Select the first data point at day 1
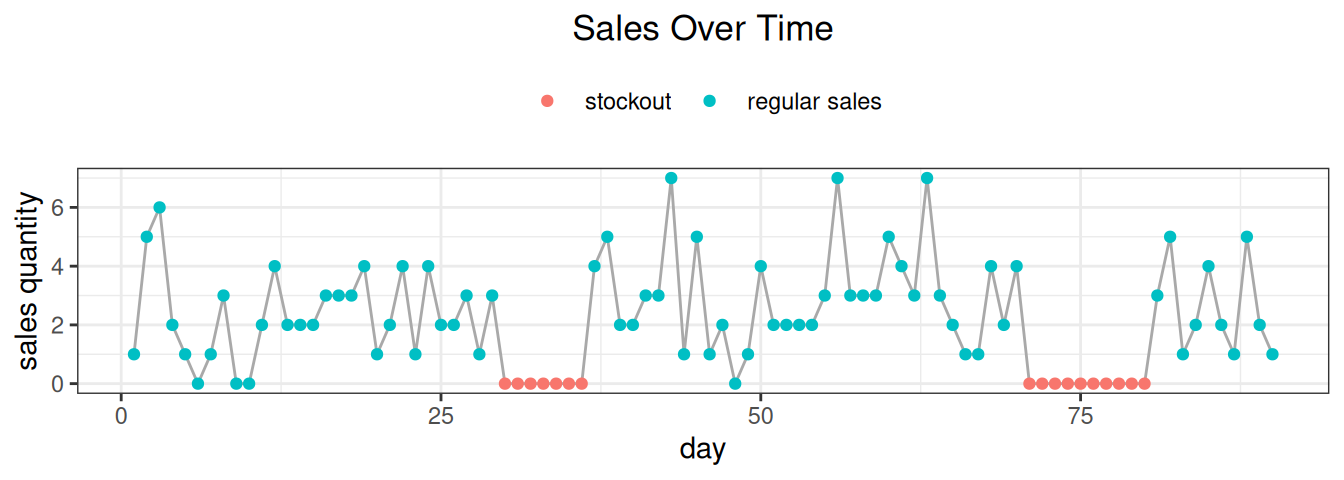Viewport: 1344px width, 480px height. [x=134, y=354]
